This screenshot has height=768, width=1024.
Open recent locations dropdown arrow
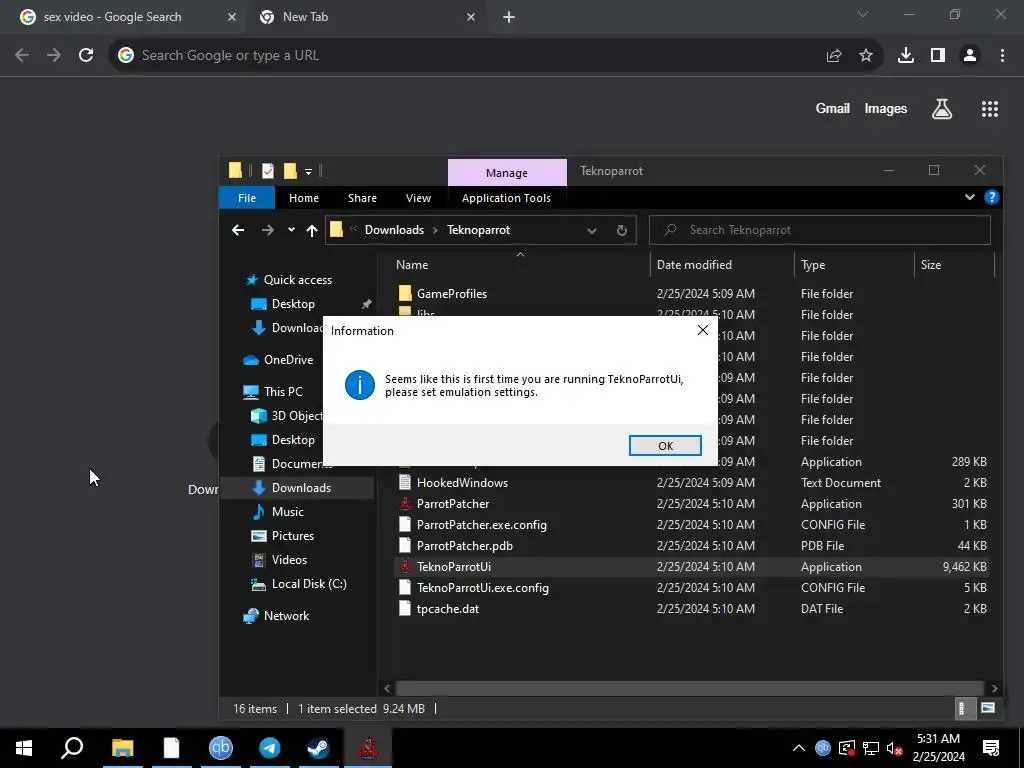[291, 230]
